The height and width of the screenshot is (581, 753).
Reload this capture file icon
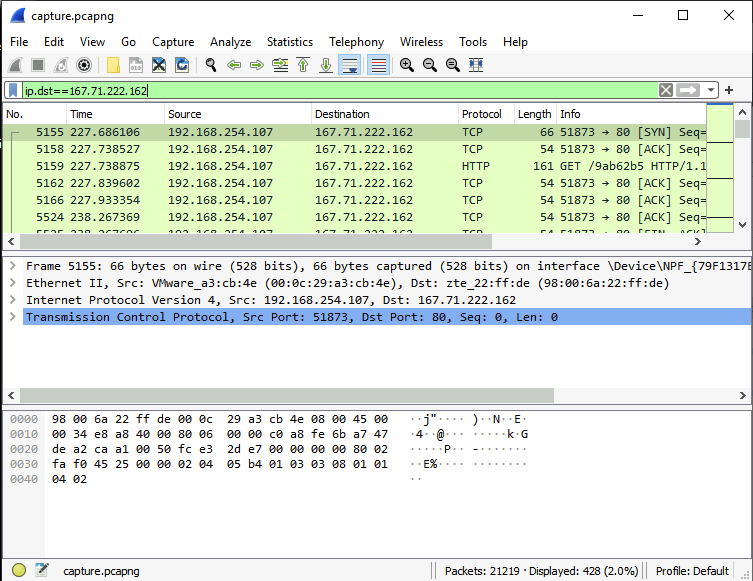[x=182, y=65]
